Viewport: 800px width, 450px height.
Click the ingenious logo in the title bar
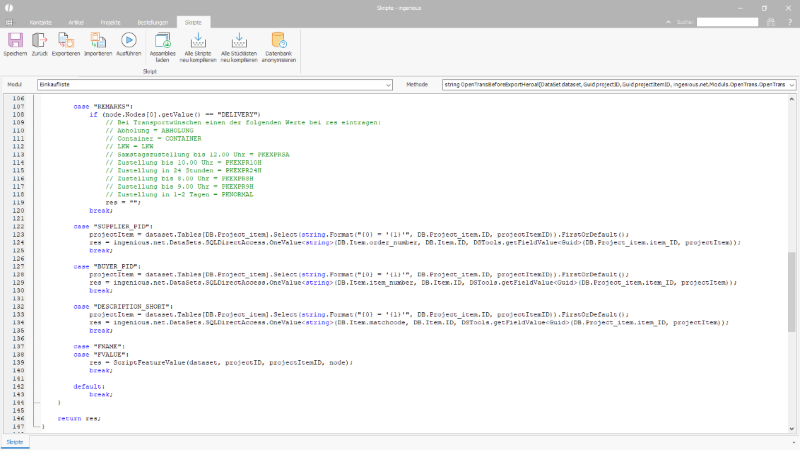coord(9,8)
